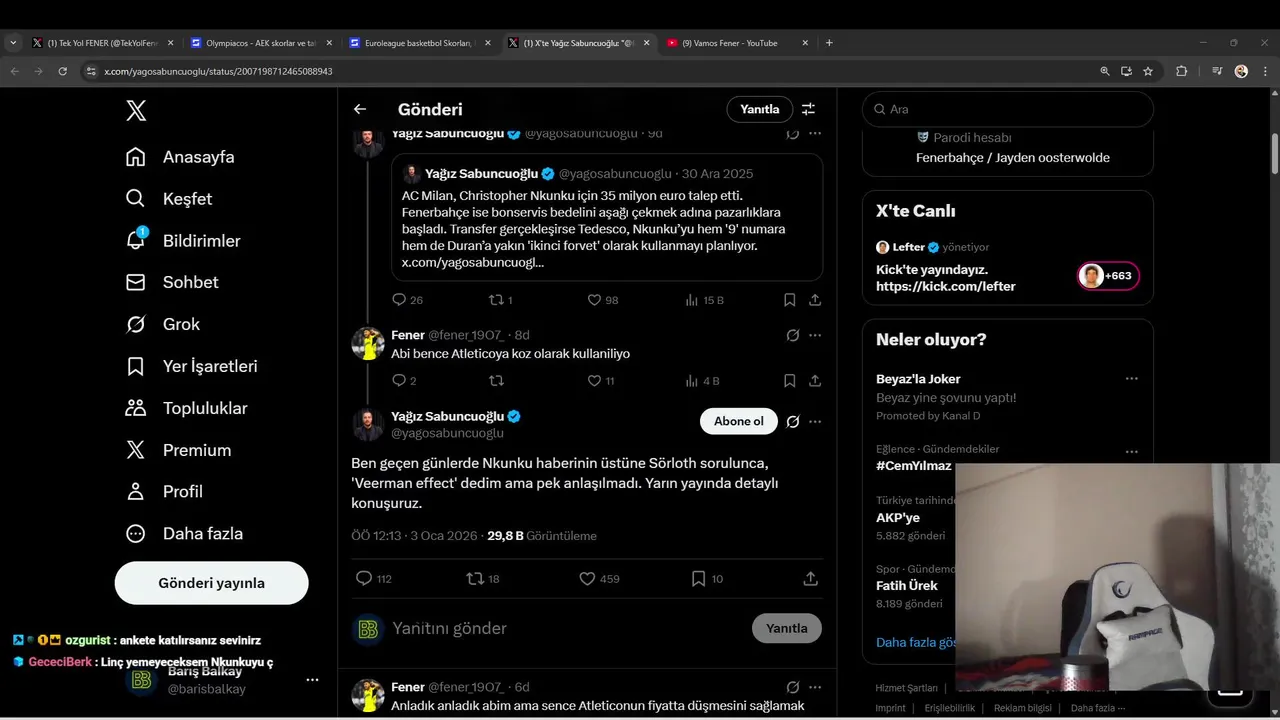This screenshot has width=1280, height=720.
Task: Open the +663 live listeners badge
Action: pos(1108,276)
